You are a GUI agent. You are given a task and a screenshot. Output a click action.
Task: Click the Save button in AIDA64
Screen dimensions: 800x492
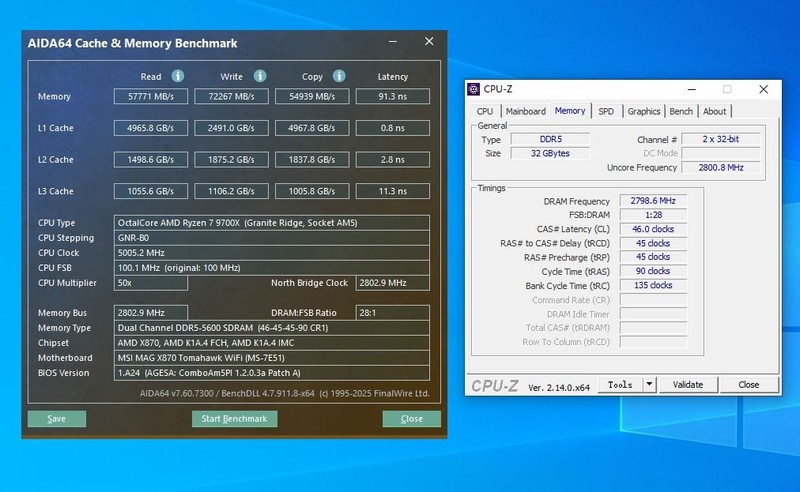(57, 419)
